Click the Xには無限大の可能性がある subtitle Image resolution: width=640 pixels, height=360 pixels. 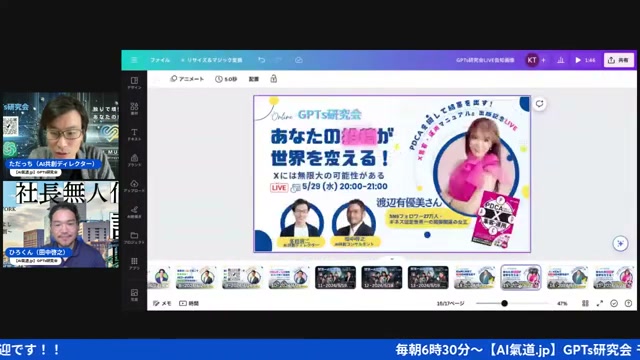point(329,176)
